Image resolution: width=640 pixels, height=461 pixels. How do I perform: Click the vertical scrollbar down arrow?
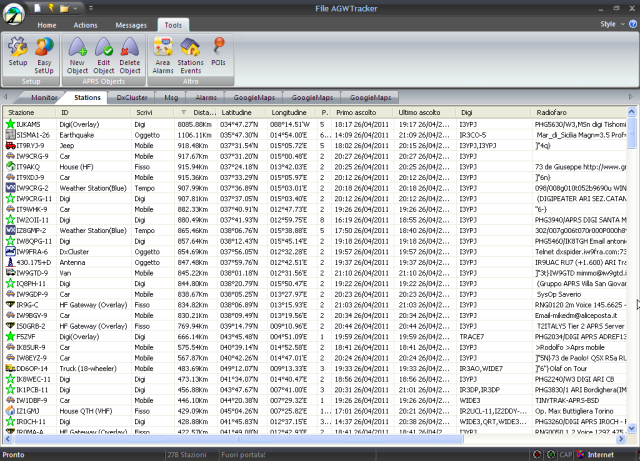click(x=631, y=428)
